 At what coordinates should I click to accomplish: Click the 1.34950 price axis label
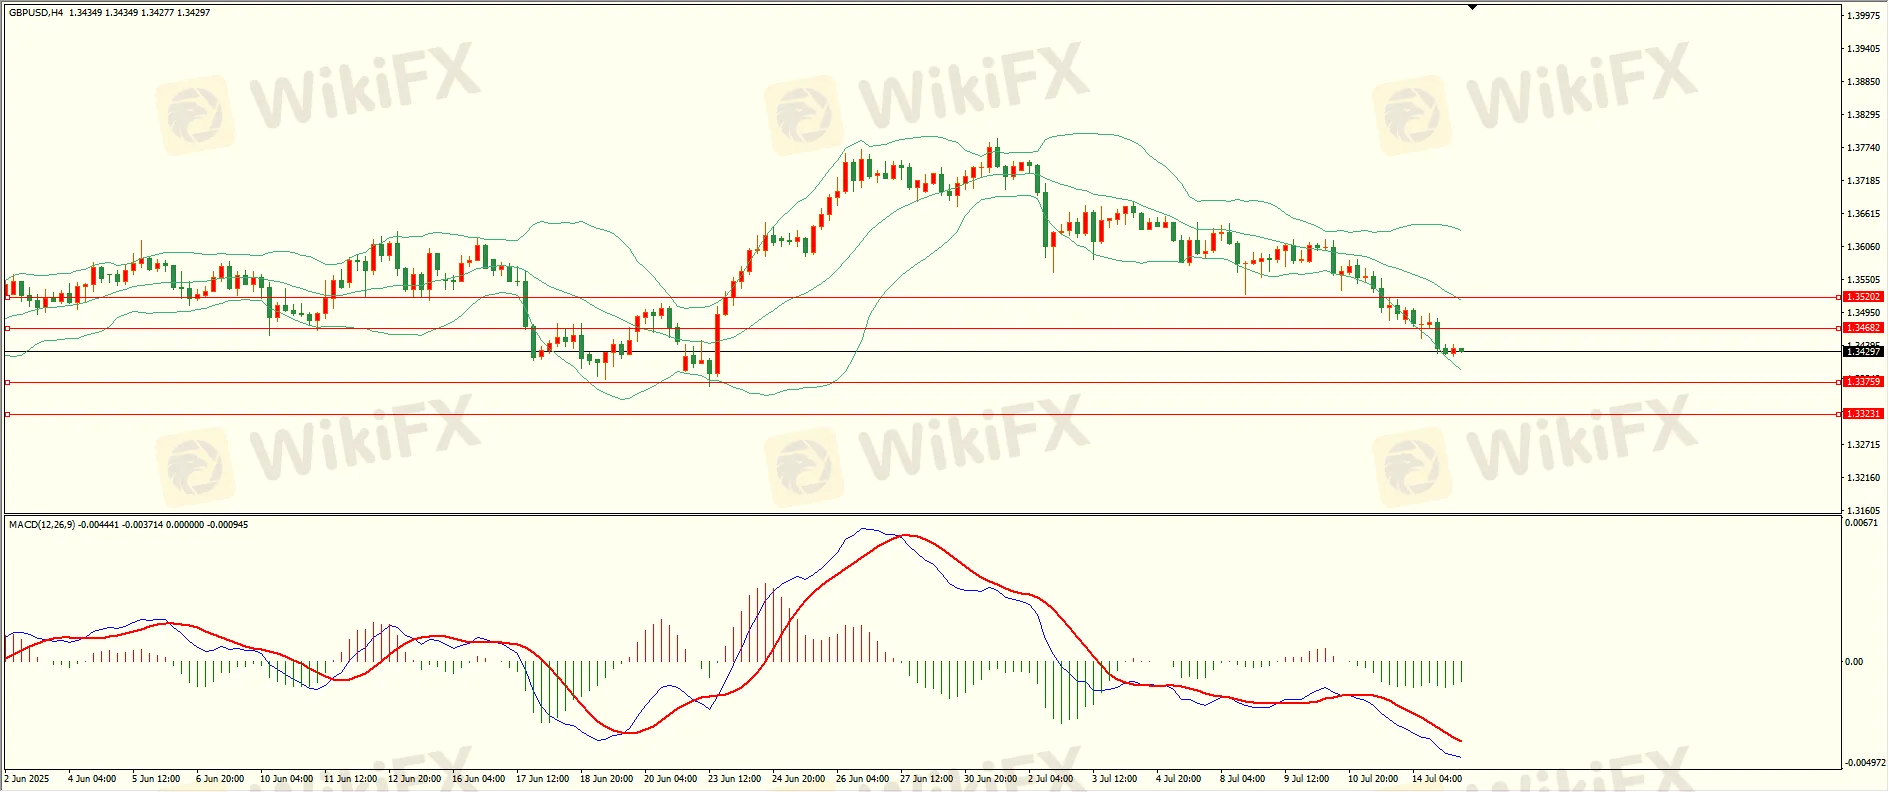click(x=1863, y=313)
